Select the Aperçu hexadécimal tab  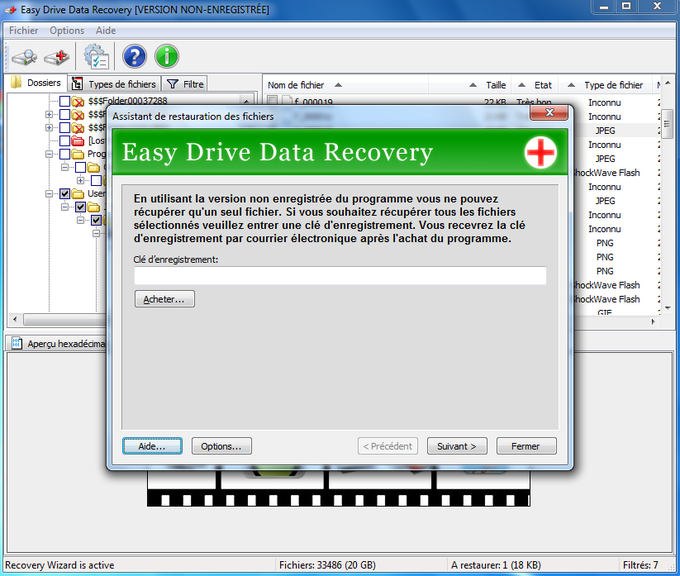tap(58, 344)
